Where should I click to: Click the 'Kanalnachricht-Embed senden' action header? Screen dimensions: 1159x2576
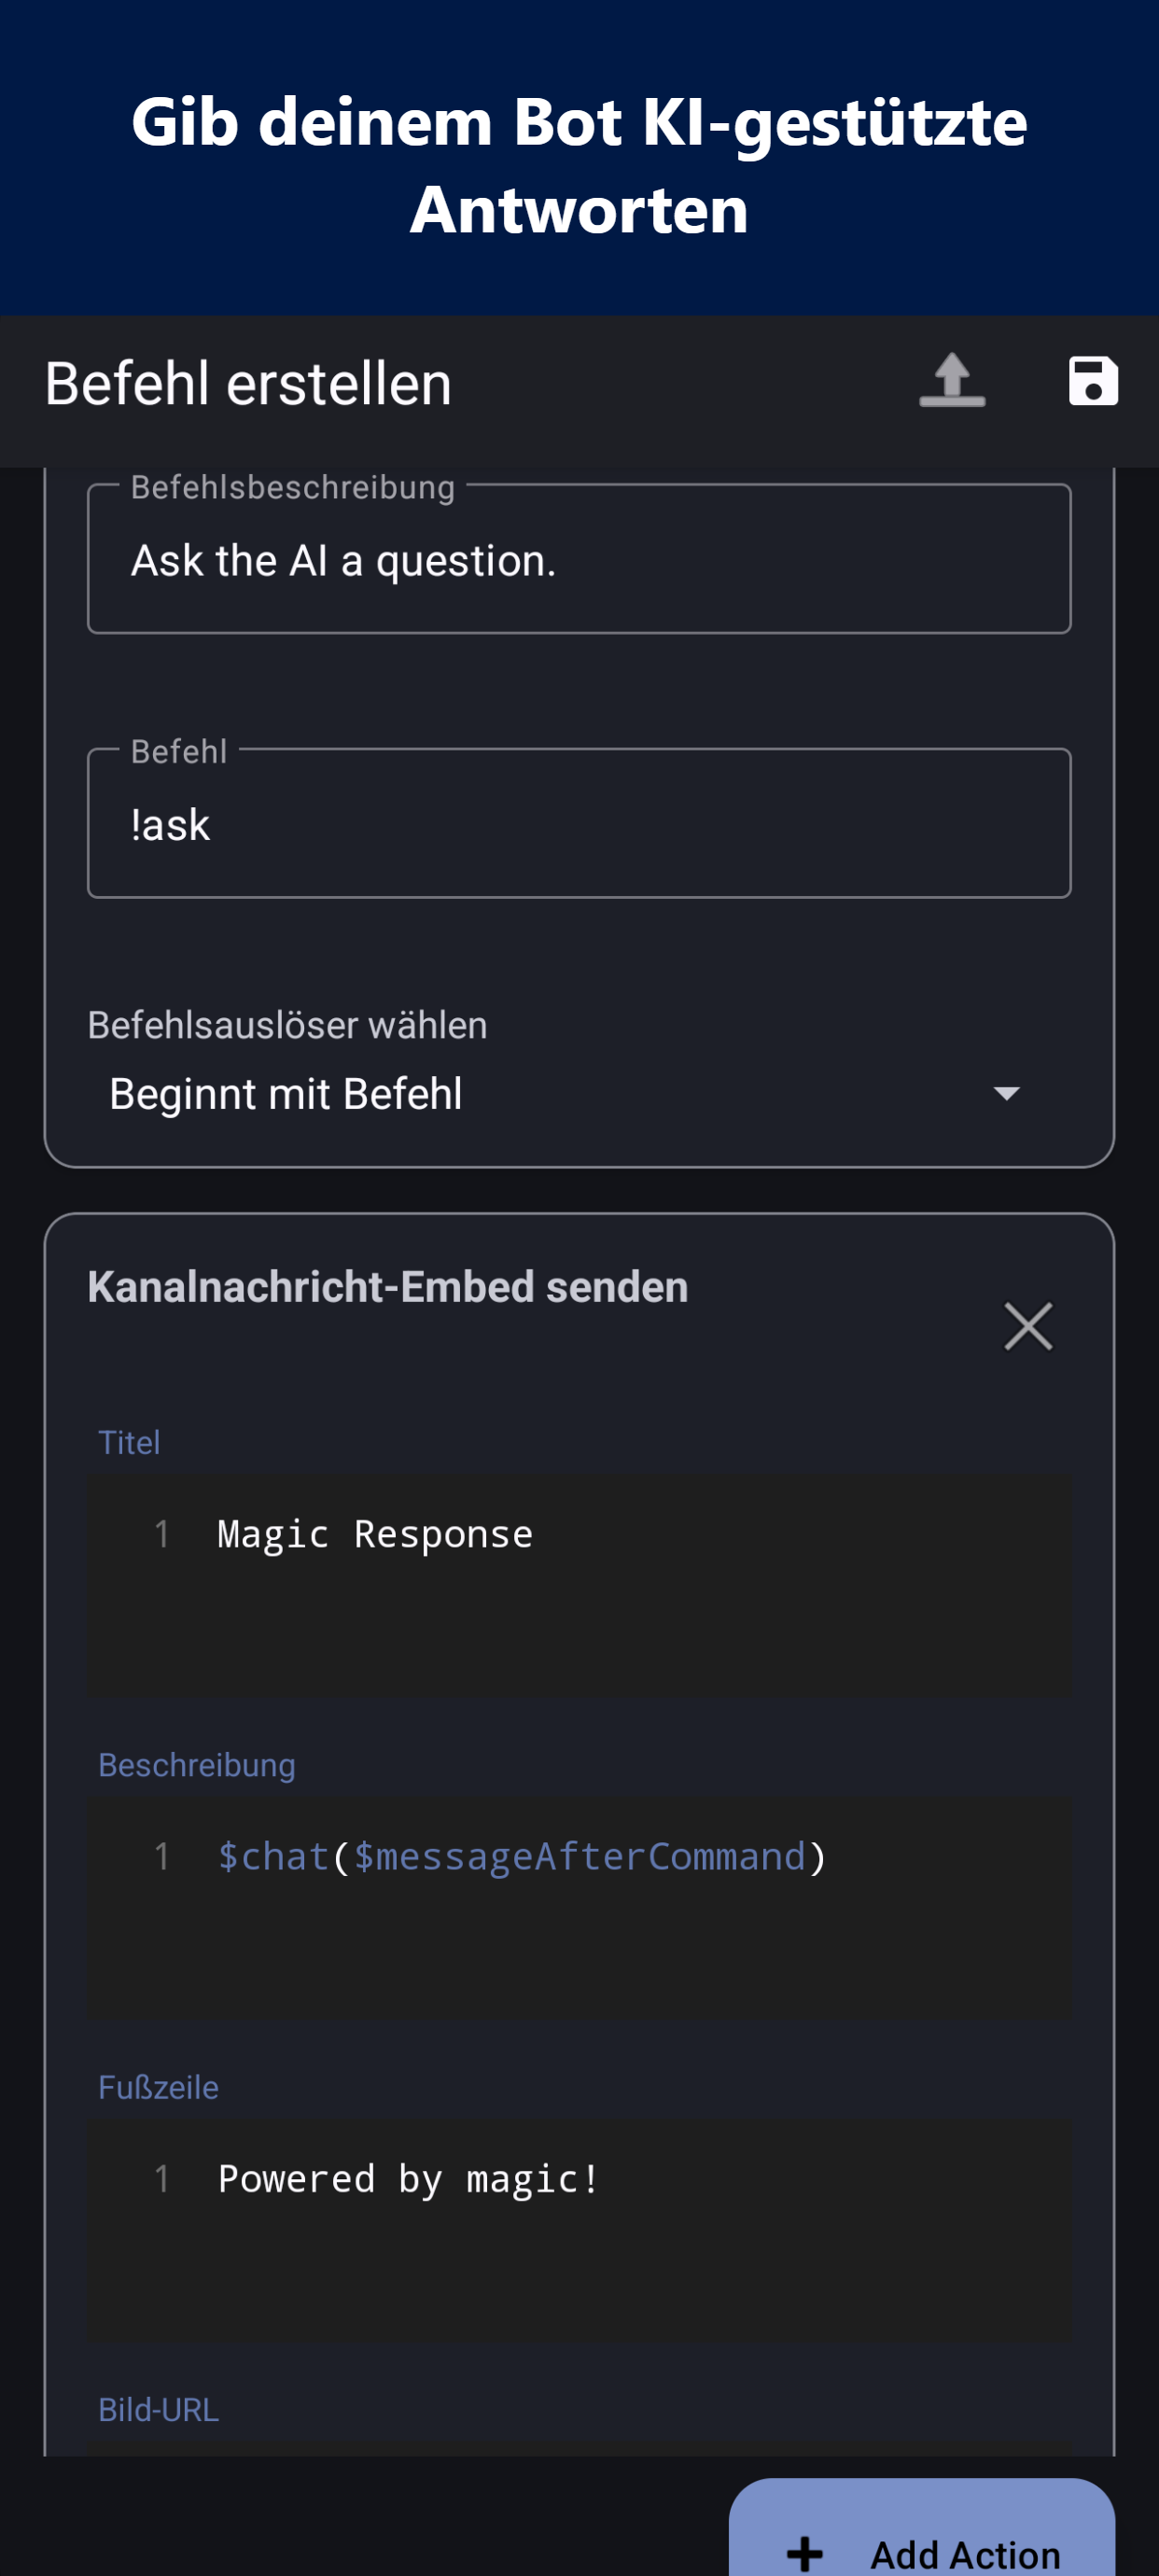[387, 1287]
